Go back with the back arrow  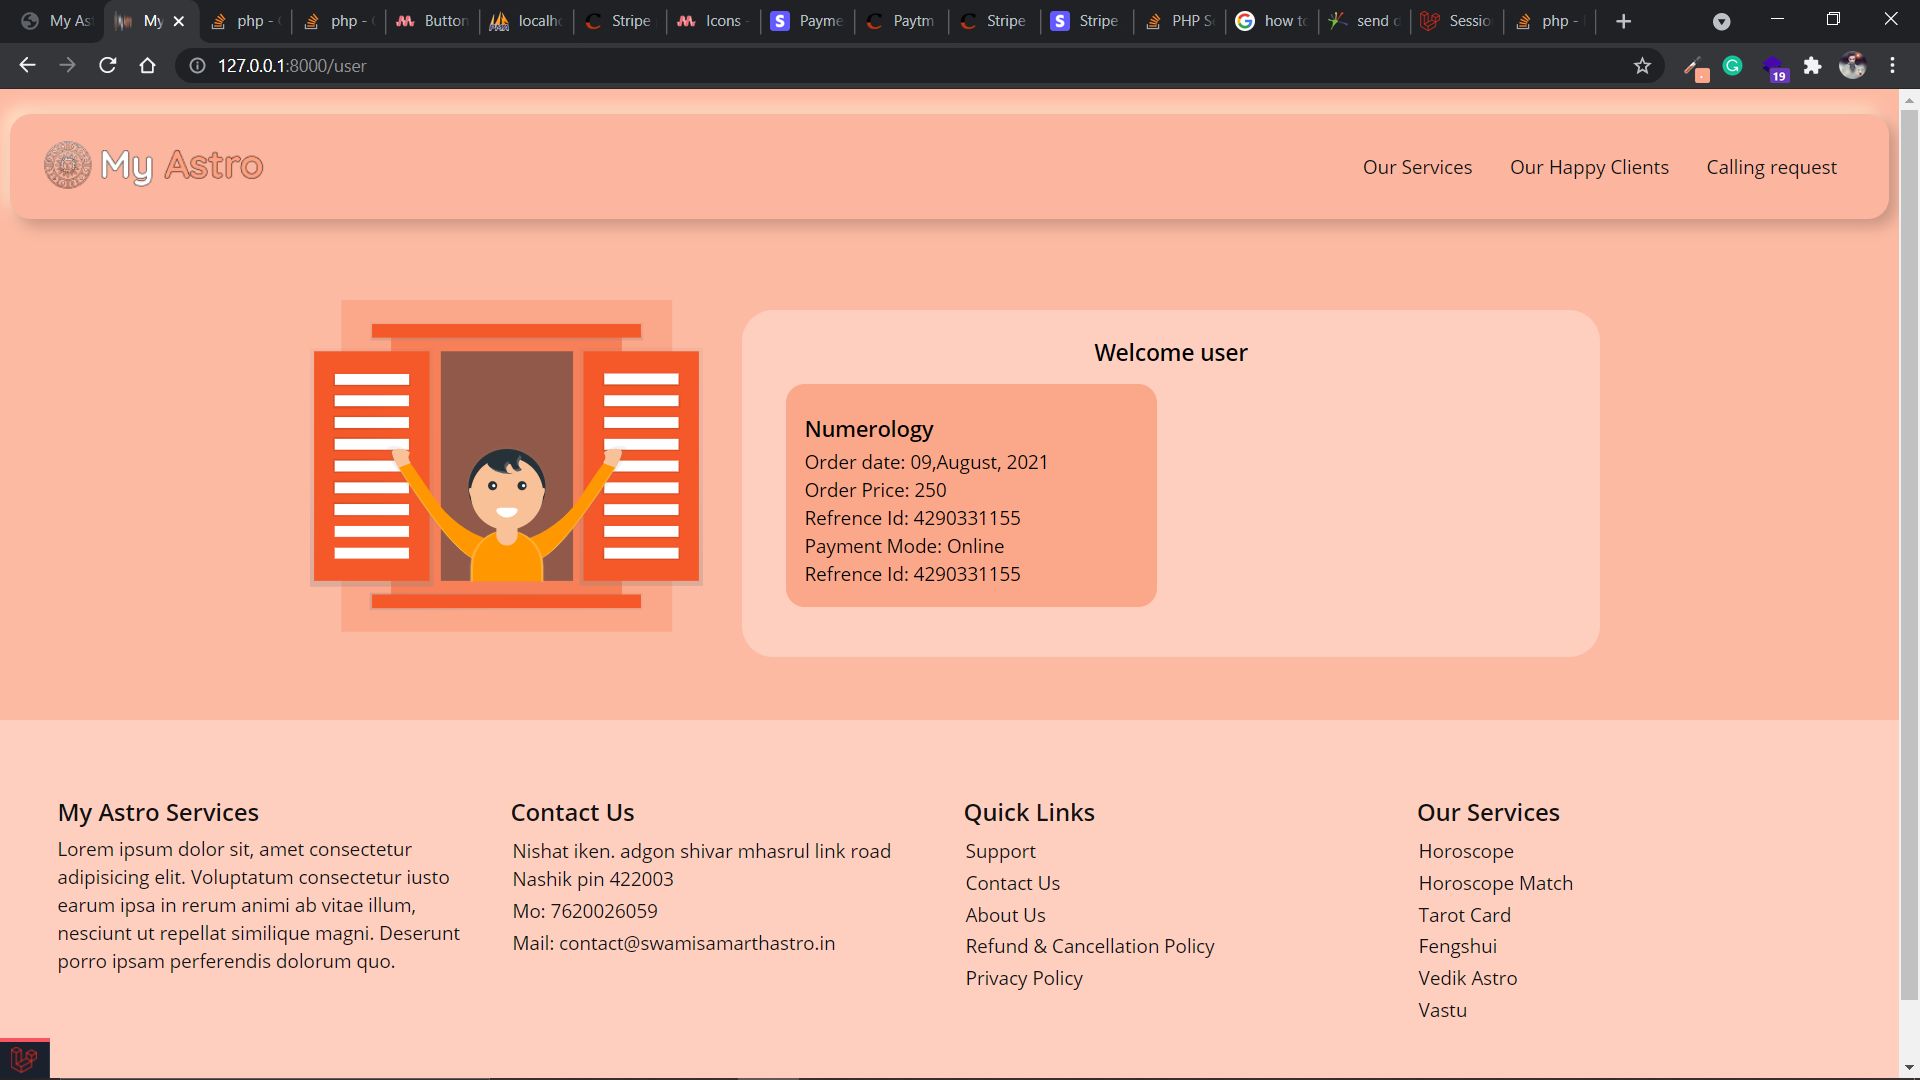coord(27,66)
